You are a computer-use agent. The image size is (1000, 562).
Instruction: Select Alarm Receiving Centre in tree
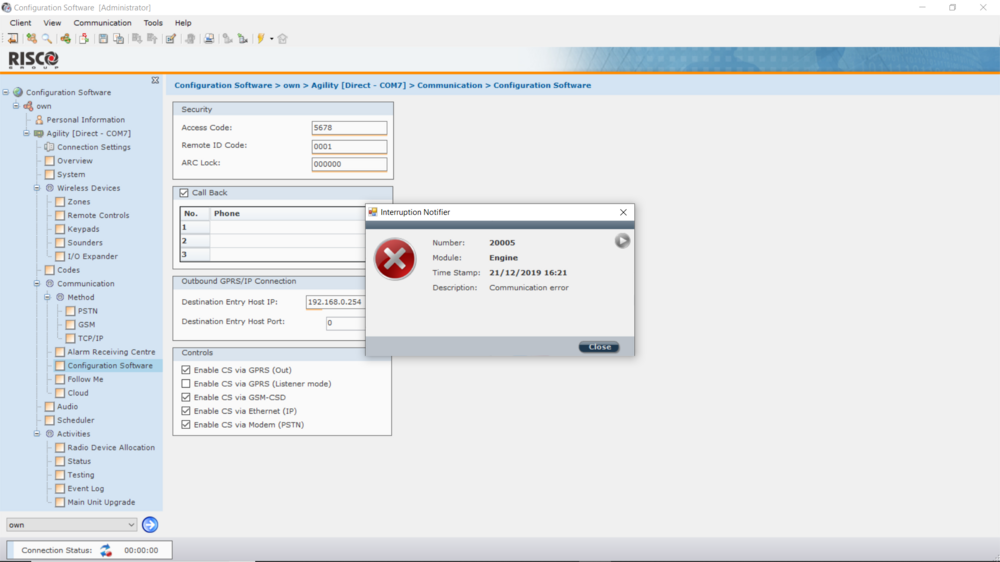click(111, 352)
